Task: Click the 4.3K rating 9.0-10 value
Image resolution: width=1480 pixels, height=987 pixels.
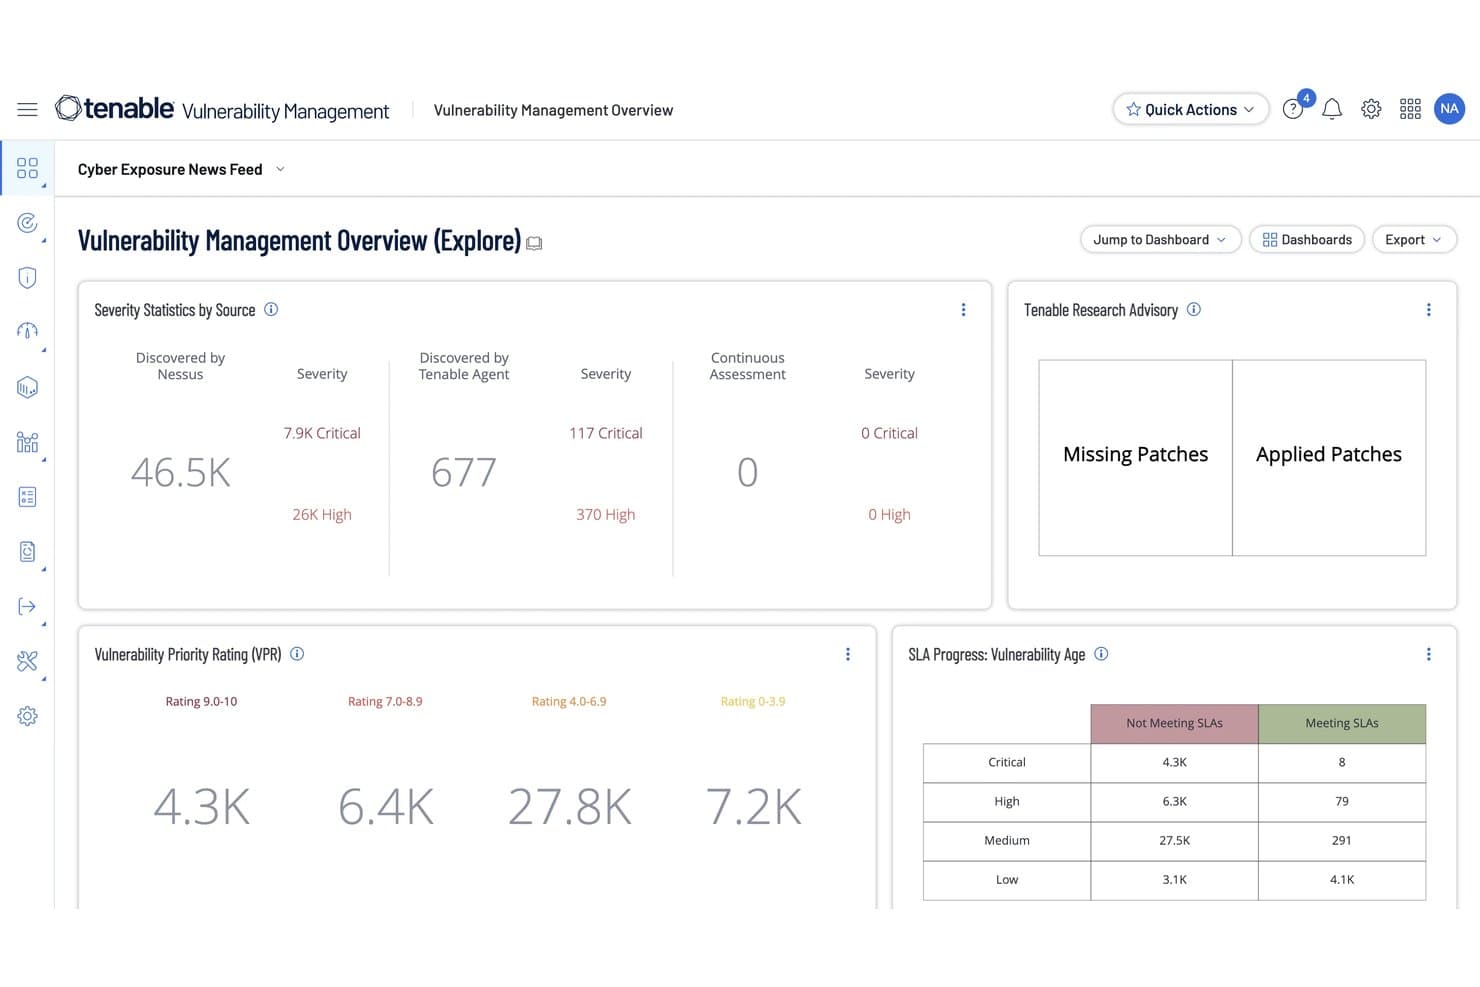Action: point(201,807)
